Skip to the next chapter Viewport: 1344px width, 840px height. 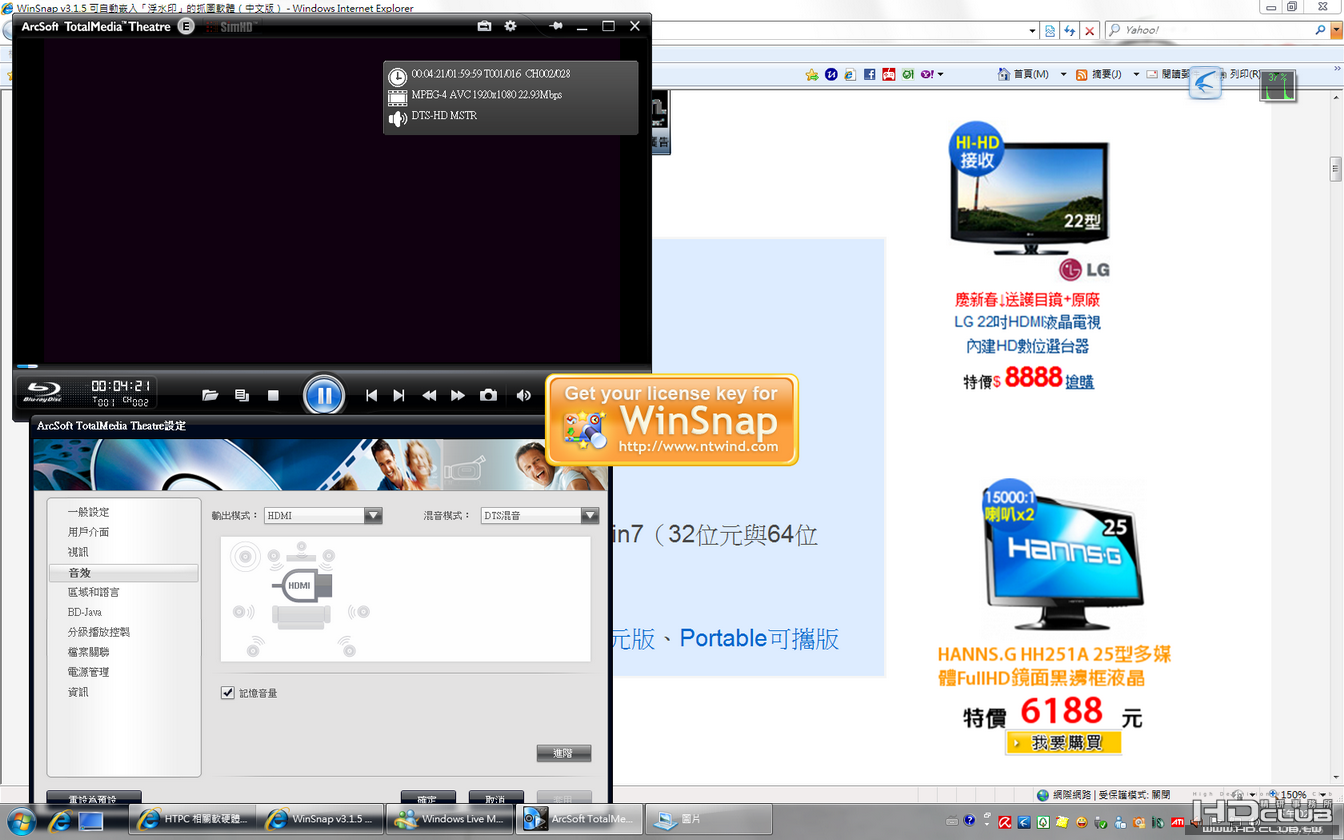(x=399, y=395)
